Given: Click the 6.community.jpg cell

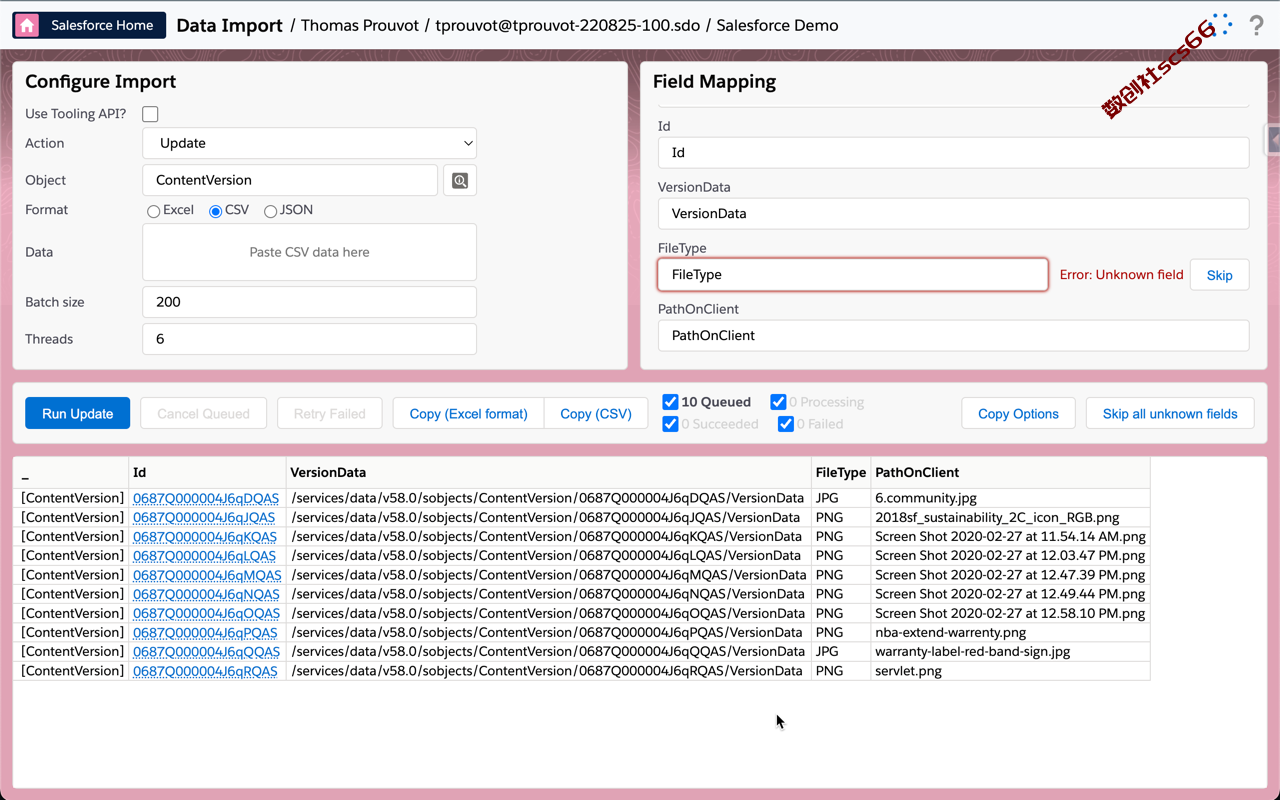Looking at the screenshot, I should (x=1010, y=498).
